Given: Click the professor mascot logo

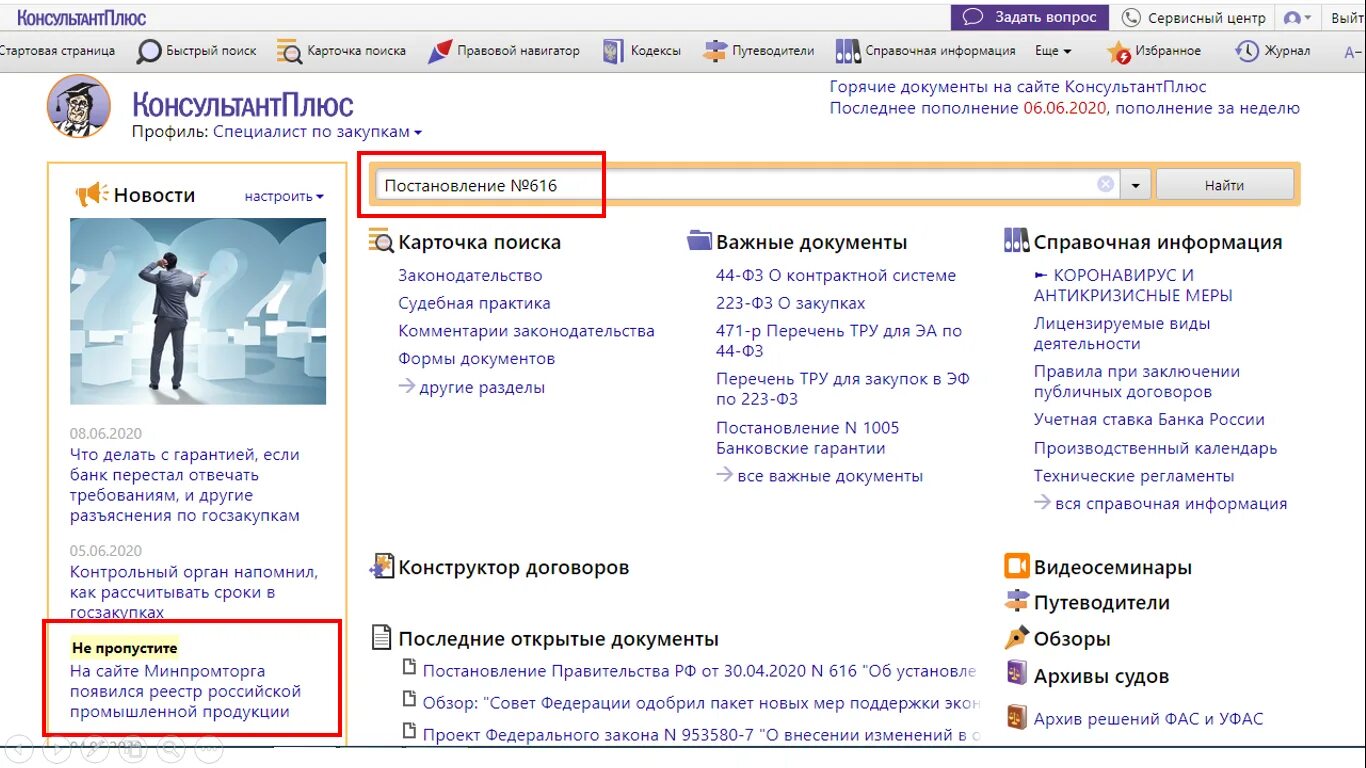Looking at the screenshot, I should click(x=79, y=106).
